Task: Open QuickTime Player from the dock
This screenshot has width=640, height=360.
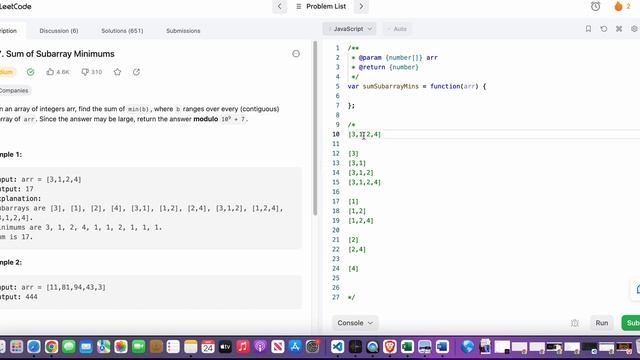Action: pyautogui.click(x=372, y=347)
